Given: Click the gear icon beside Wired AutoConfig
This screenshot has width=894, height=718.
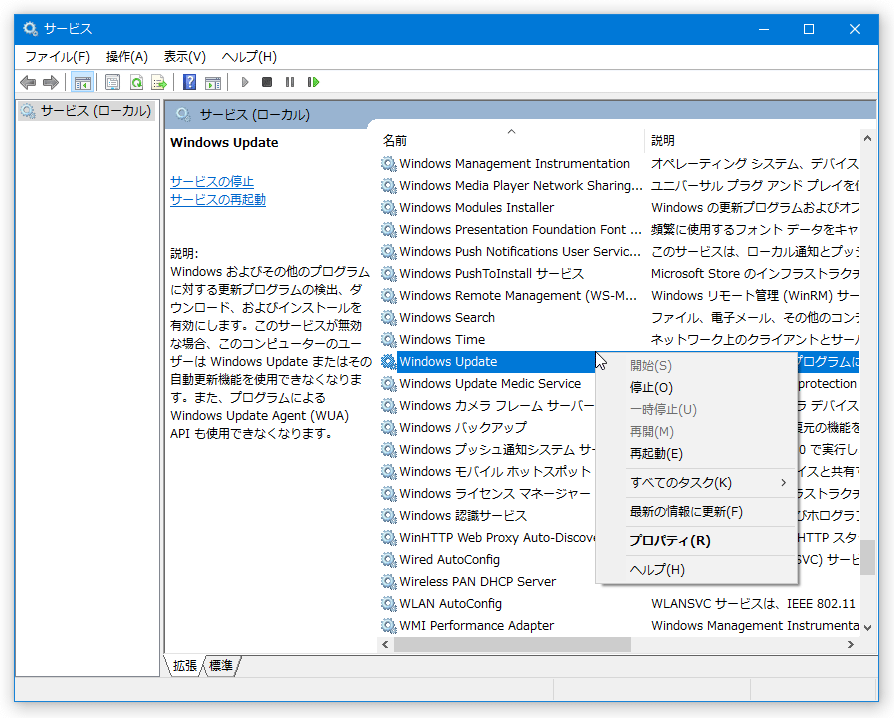Looking at the screenshot, I should click(389, 560).
